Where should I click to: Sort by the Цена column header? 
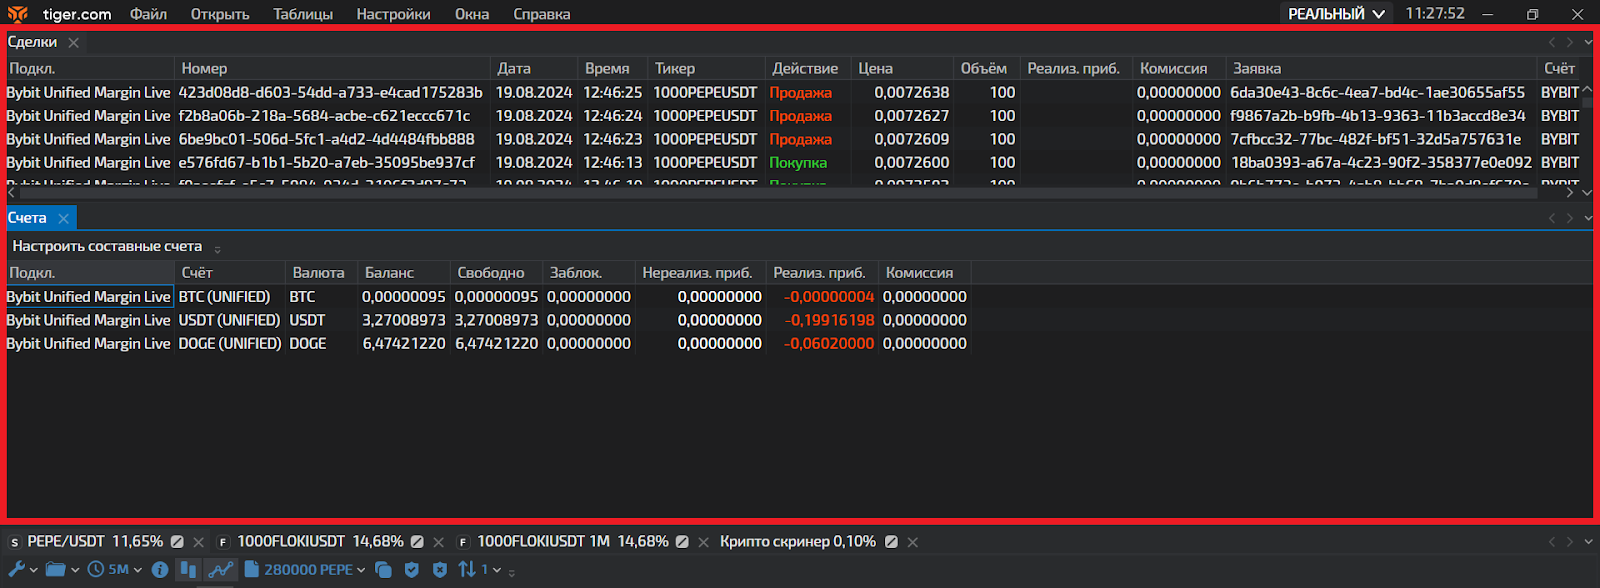[x=875, y=68]
